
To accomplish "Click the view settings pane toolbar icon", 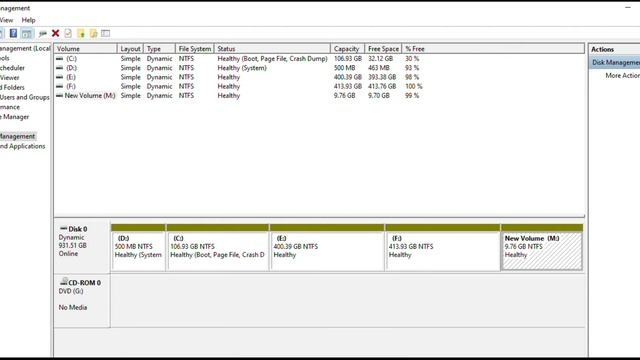I will pos(105,33).
